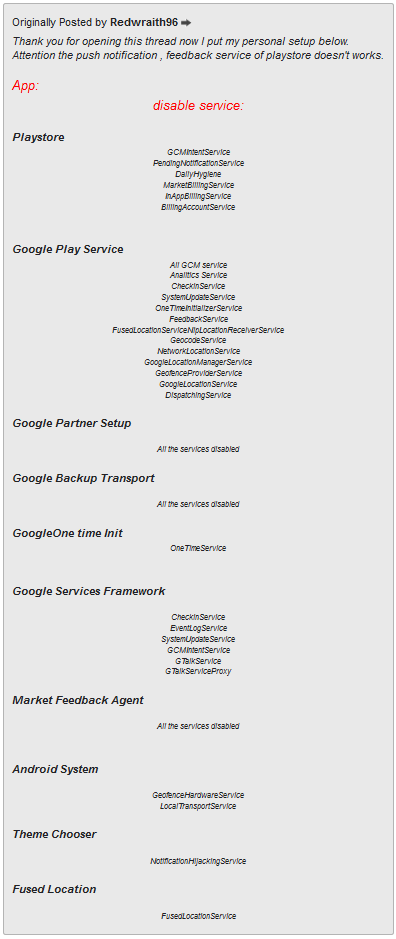Click the Market Feedback Agent heading
The height and width of the screenshot is (939, 396).
click(78, 700)
